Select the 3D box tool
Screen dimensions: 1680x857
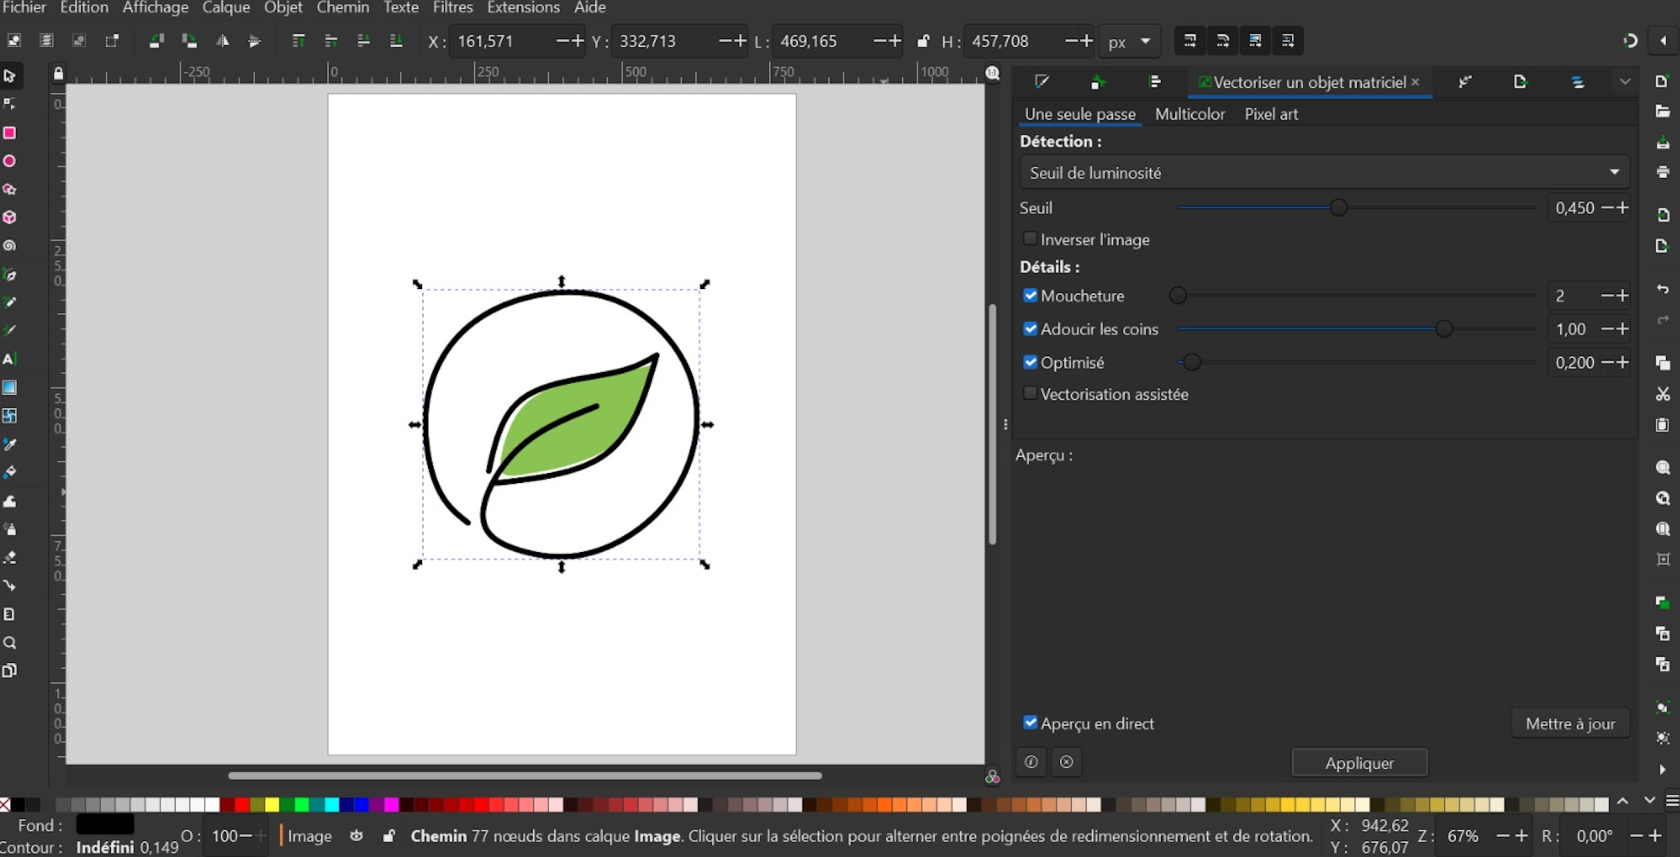point(10,217)
